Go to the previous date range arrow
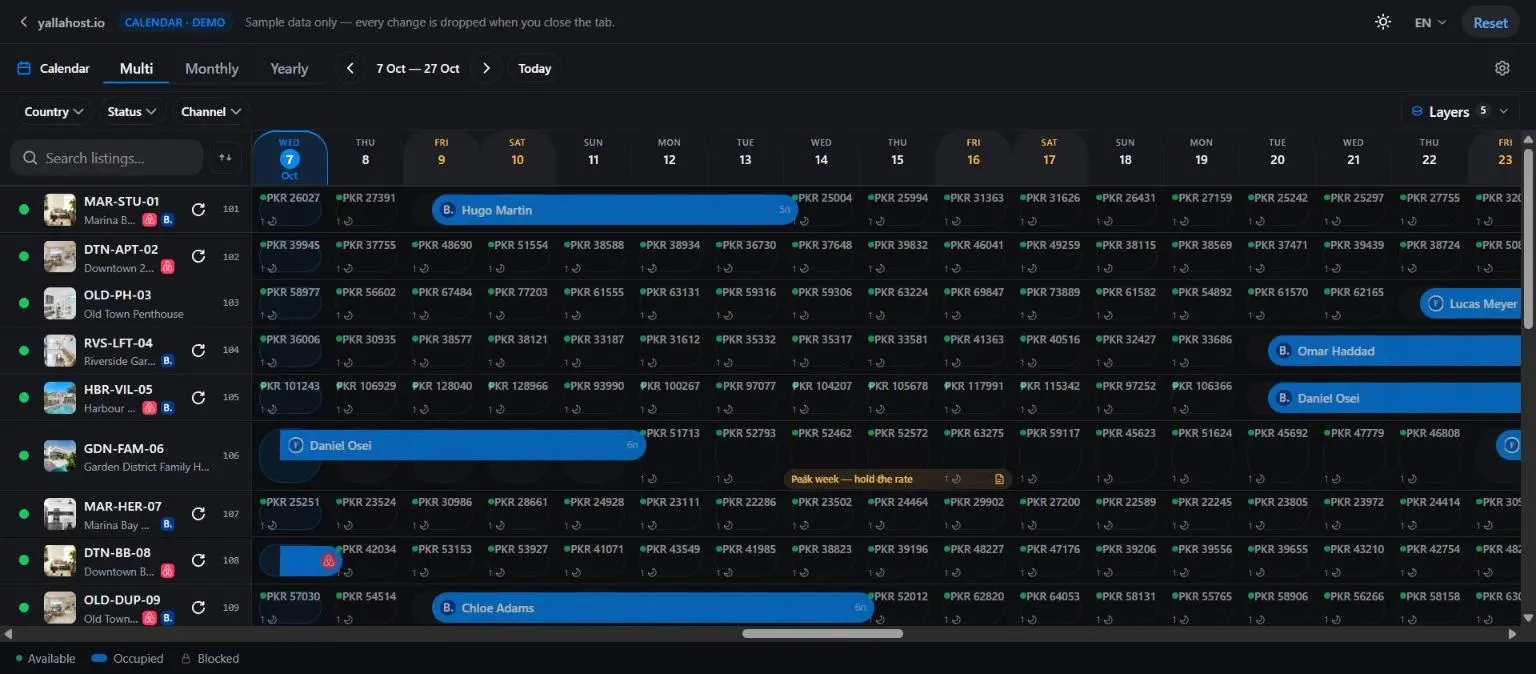 (x=350, y=68)
